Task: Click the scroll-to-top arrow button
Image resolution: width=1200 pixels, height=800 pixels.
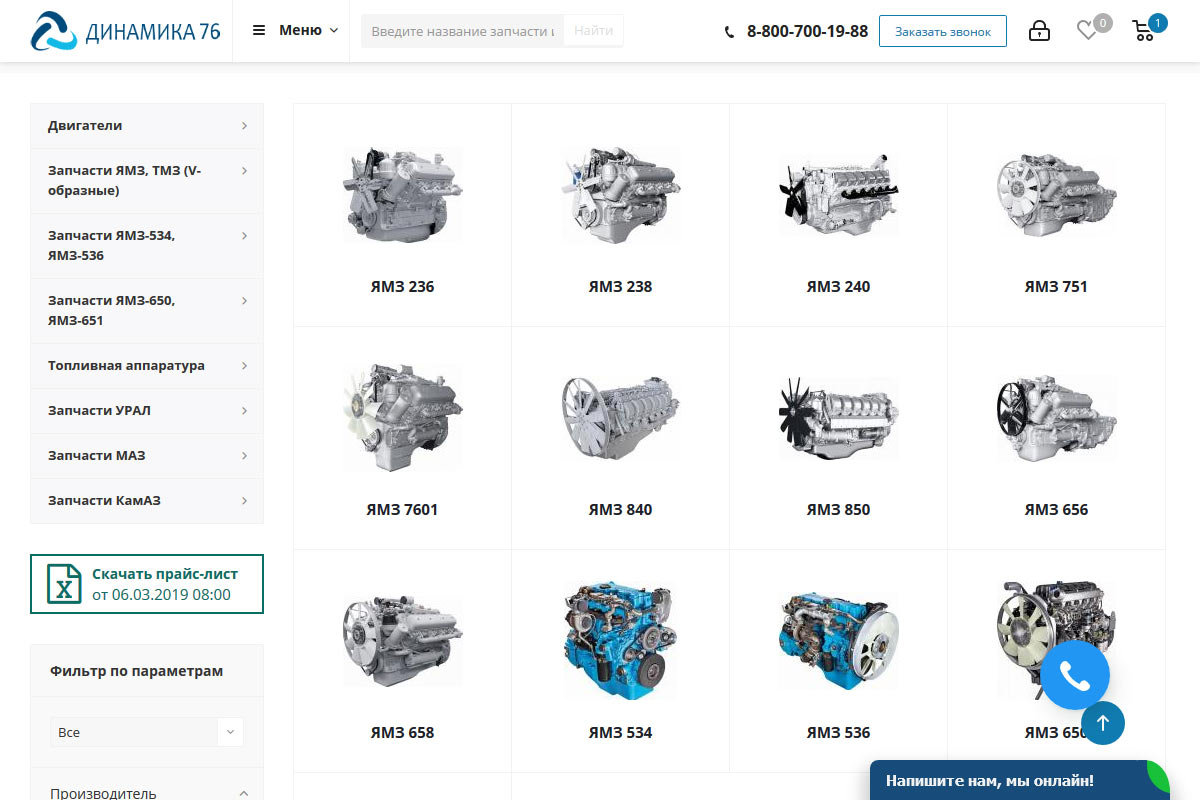Action: pos(1102,722)
